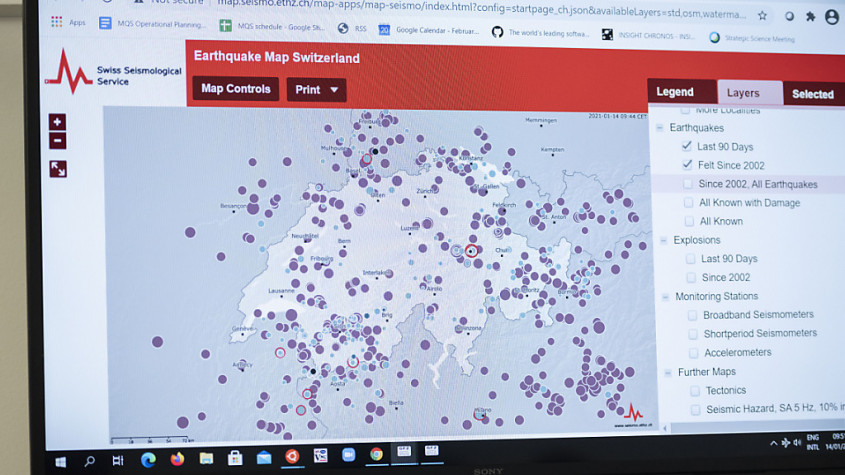The width and height of the screenshot is (845, 475).
Task: Open Strategic Science Meeting bookmark
Action: (752, 38)
